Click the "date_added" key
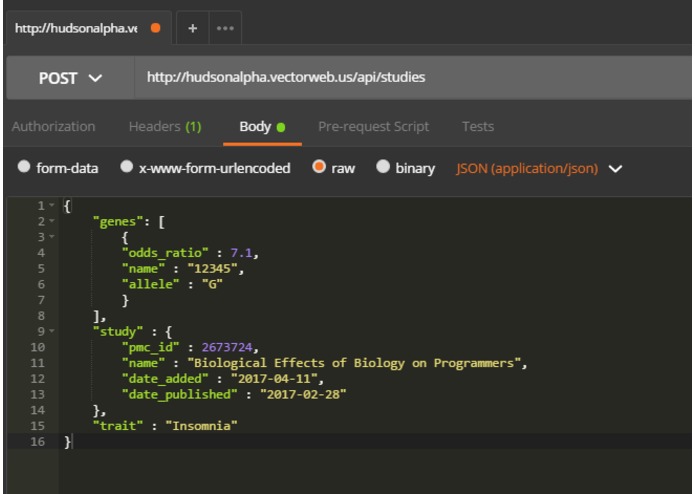Image resolution: width=695 pixels, height=494 pixels. coord(165,378)
